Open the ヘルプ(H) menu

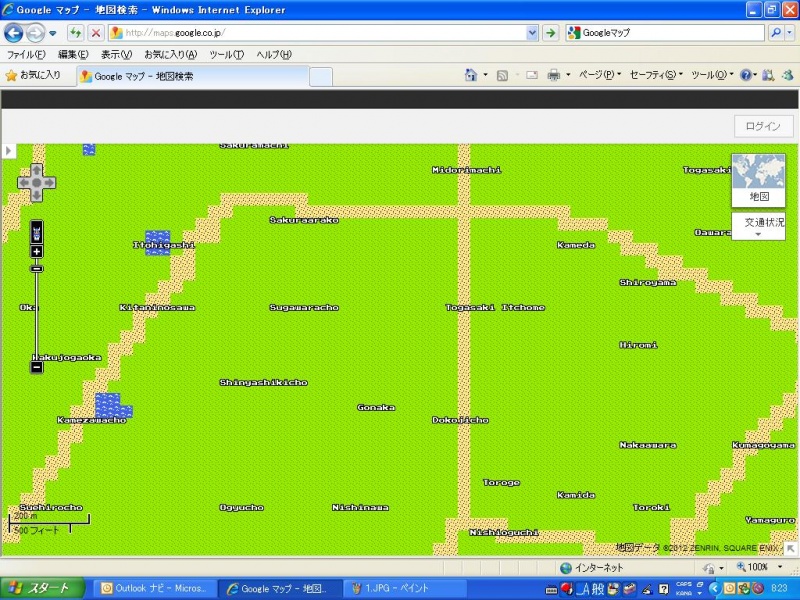coord(274,54)
